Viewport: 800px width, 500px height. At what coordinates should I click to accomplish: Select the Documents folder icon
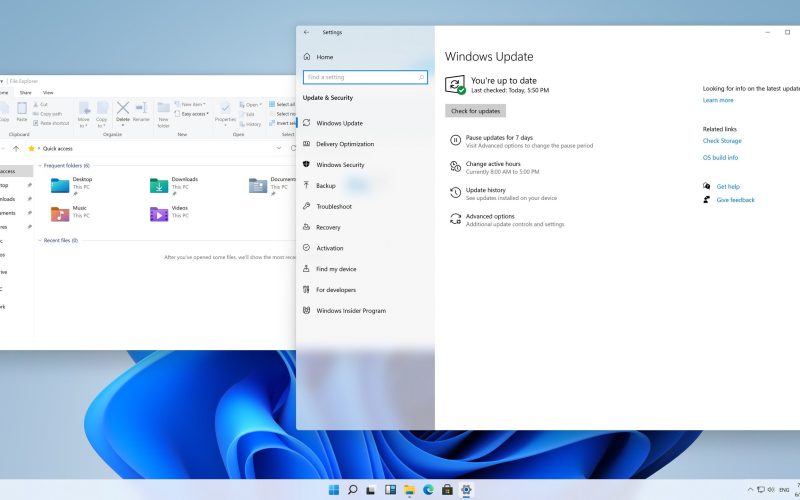pyautogui.click(x=258, y=185)
